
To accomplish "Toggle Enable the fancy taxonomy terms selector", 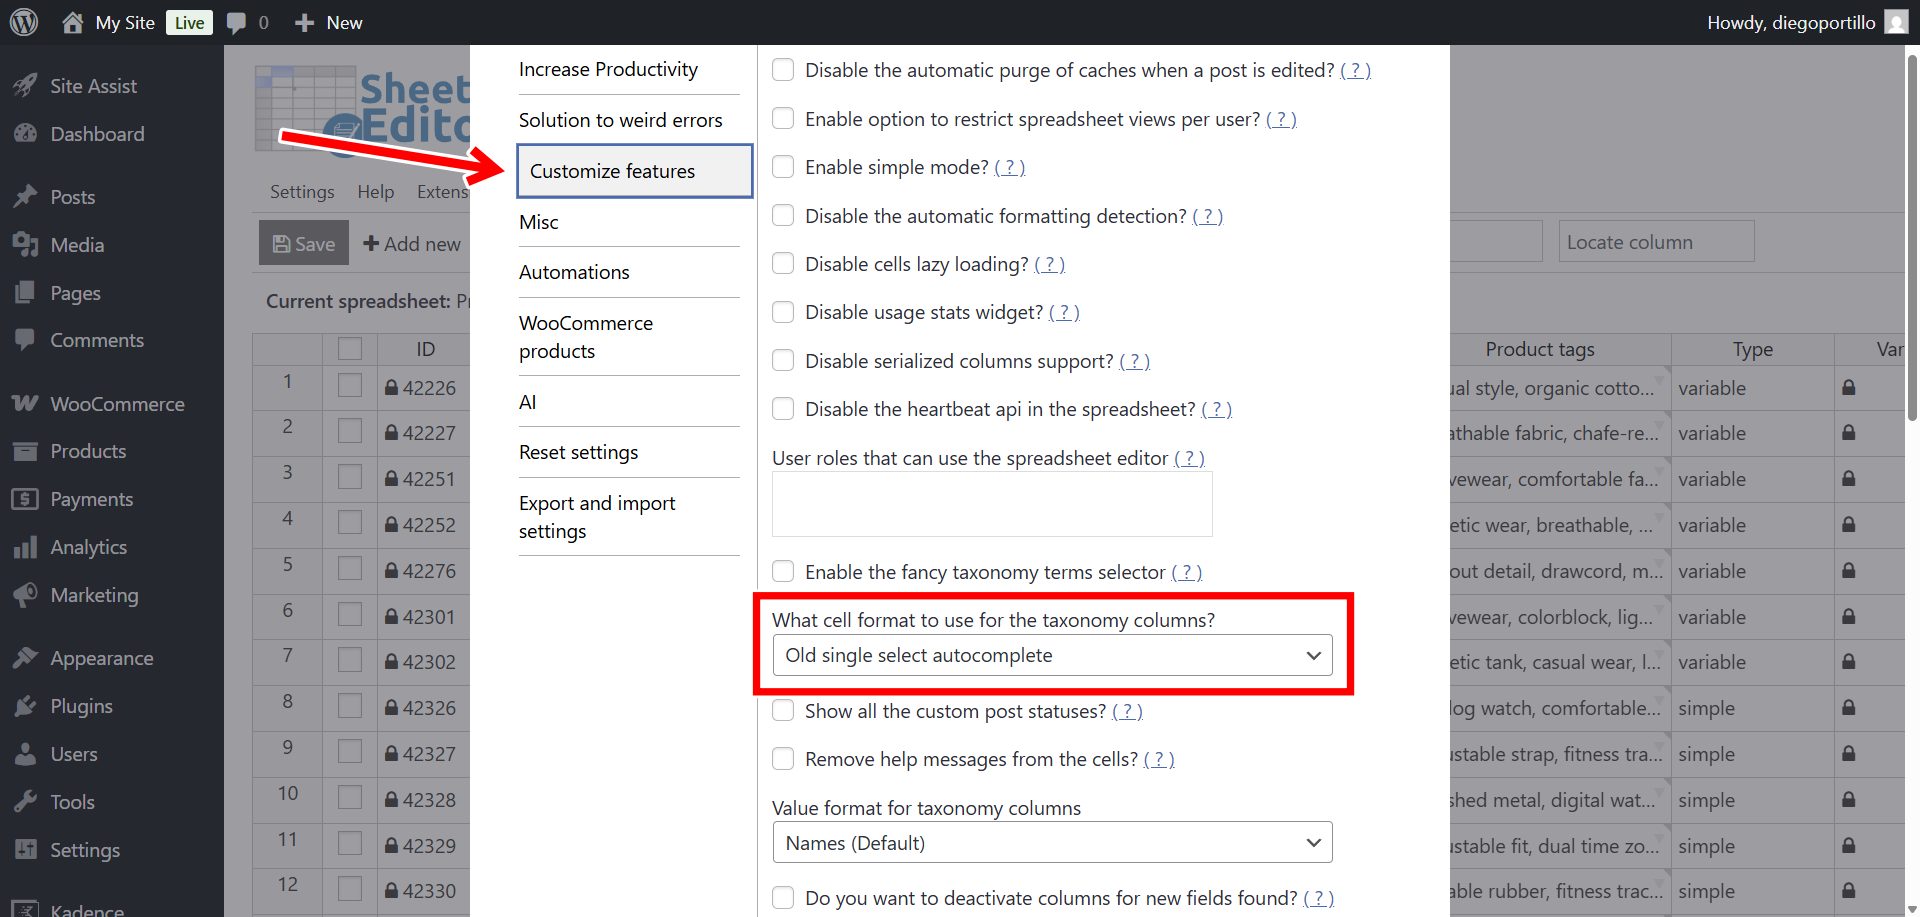I will [x=783, y=572].
